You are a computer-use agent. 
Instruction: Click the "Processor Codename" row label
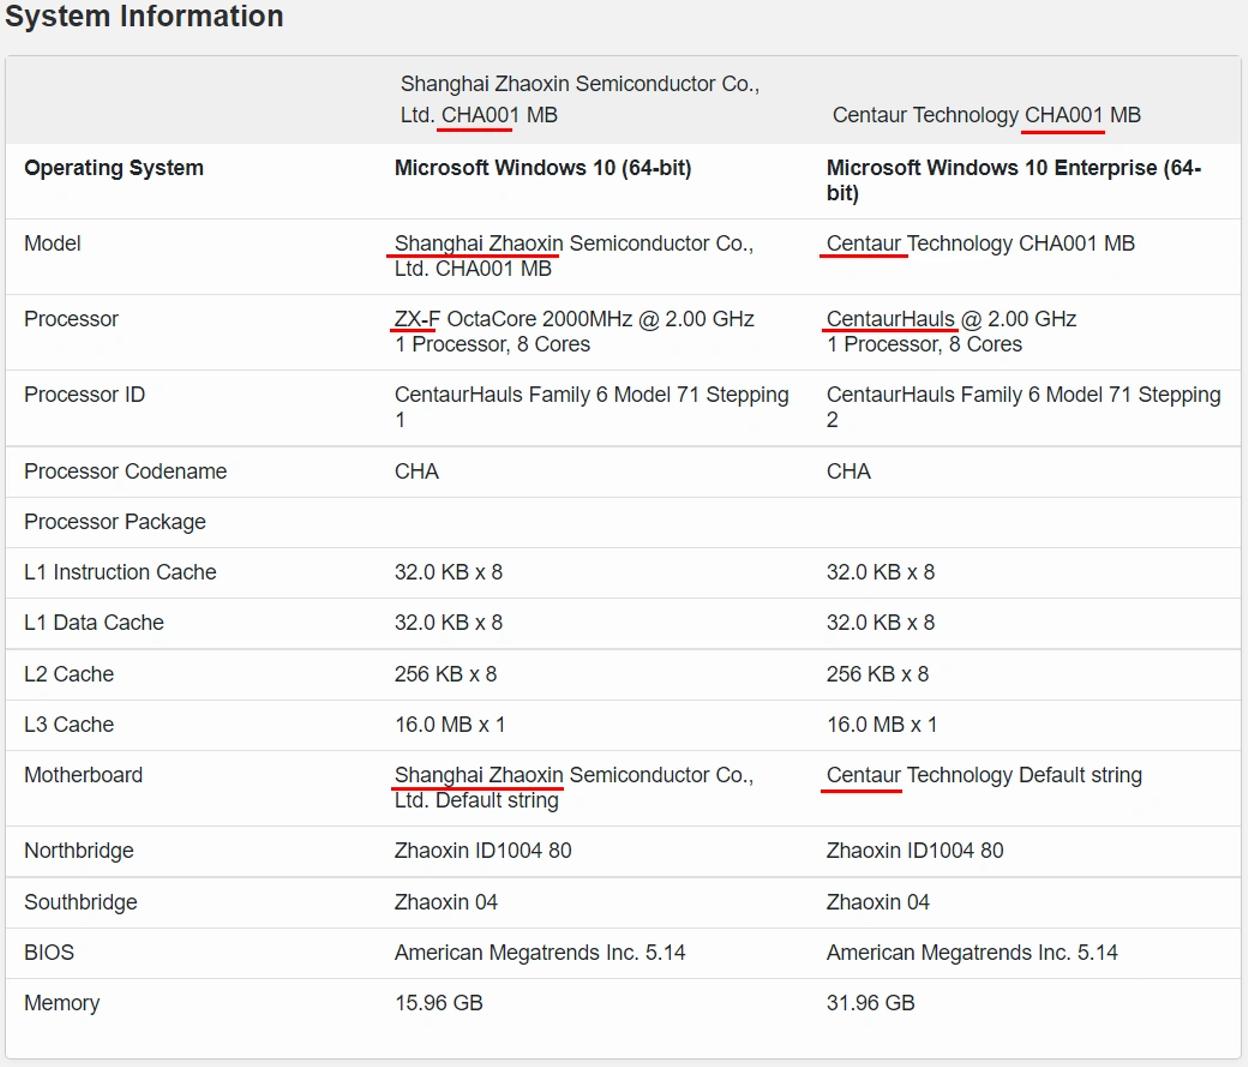click(x=125, y=471)
